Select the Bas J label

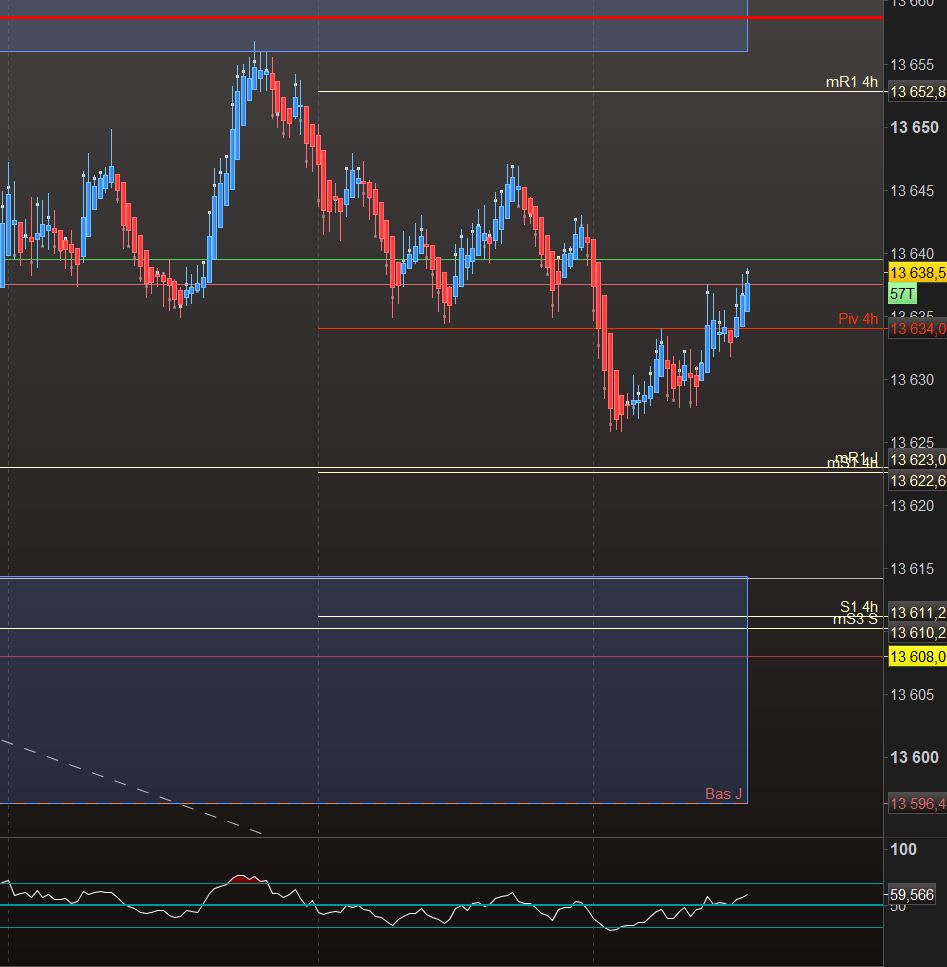click(723, 794)
